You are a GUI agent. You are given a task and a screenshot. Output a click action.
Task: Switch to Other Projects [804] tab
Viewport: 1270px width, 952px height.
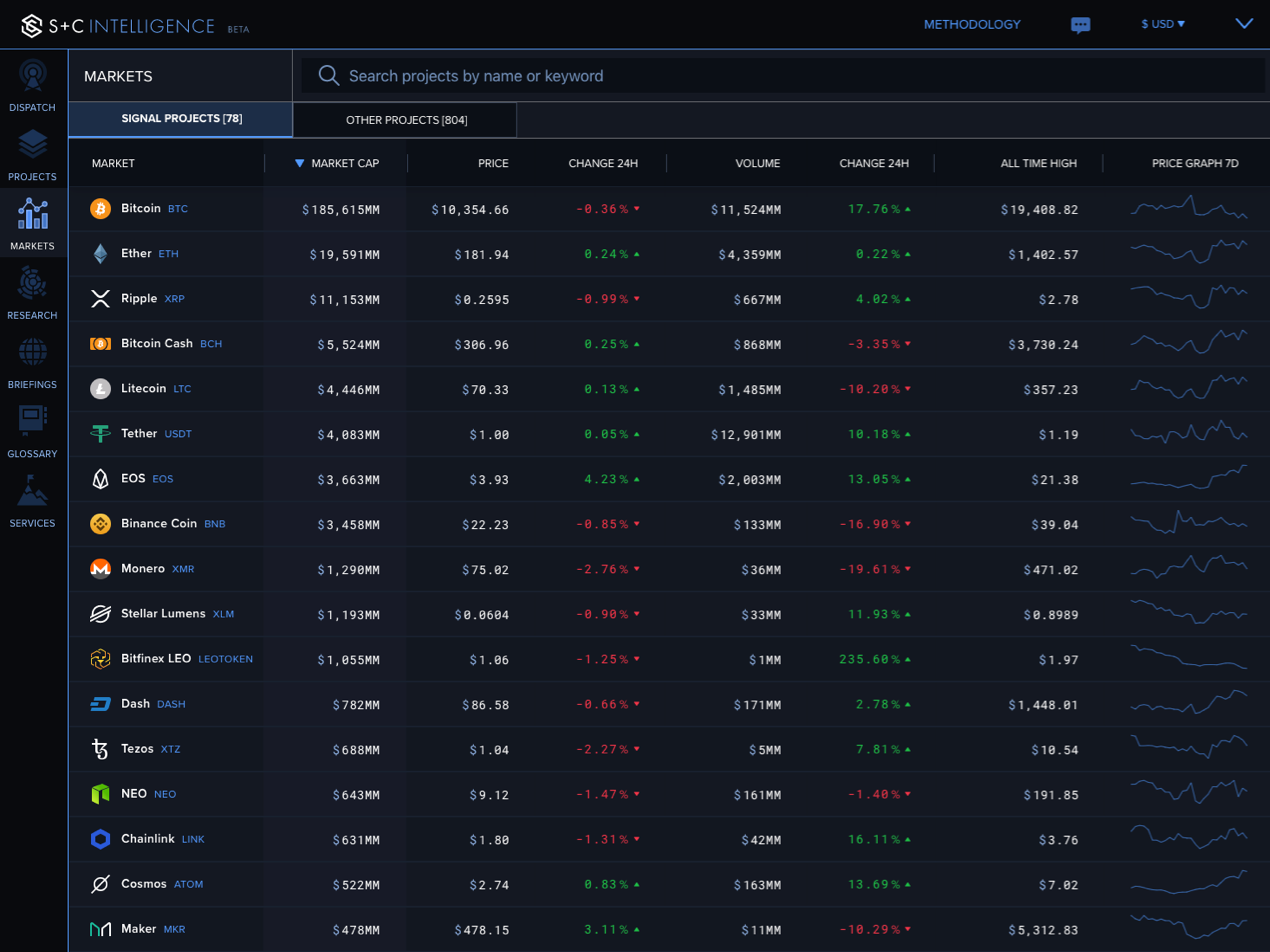click(x=406, y=120)
